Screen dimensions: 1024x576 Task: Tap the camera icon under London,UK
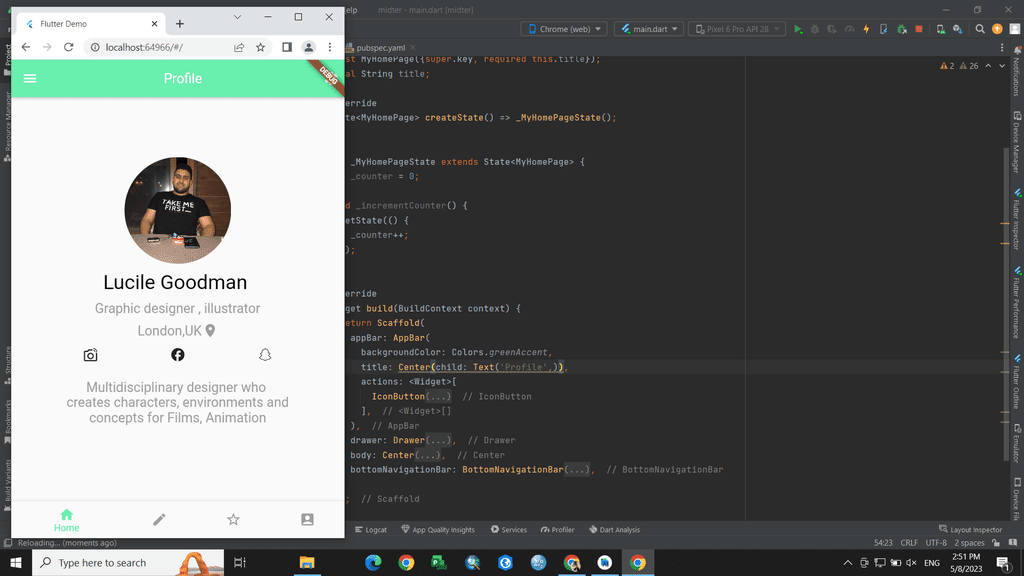click(x=90, y=355)
